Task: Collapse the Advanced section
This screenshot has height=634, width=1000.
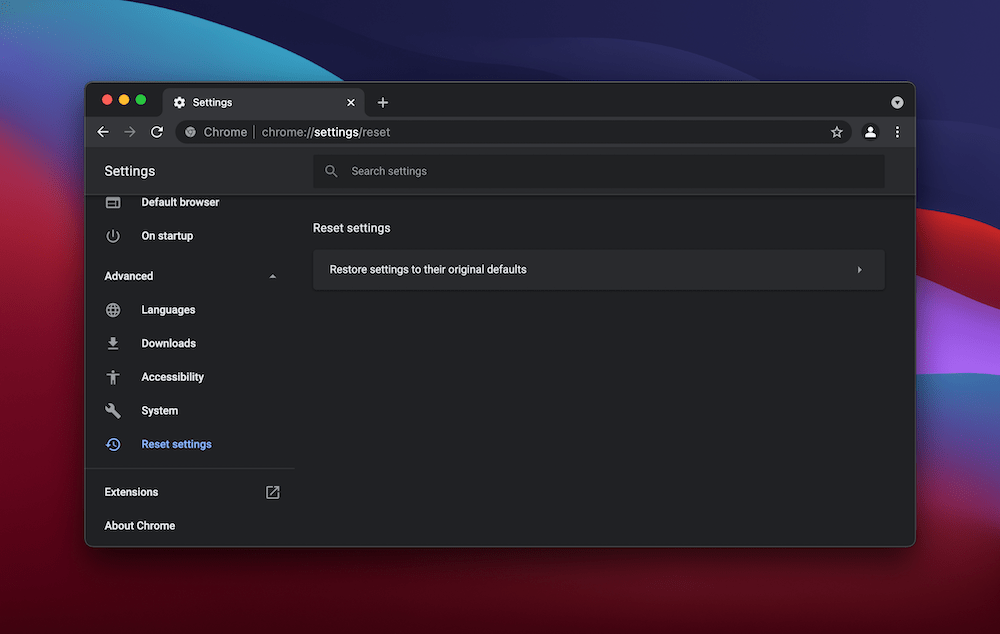Action: click(272, 275)
